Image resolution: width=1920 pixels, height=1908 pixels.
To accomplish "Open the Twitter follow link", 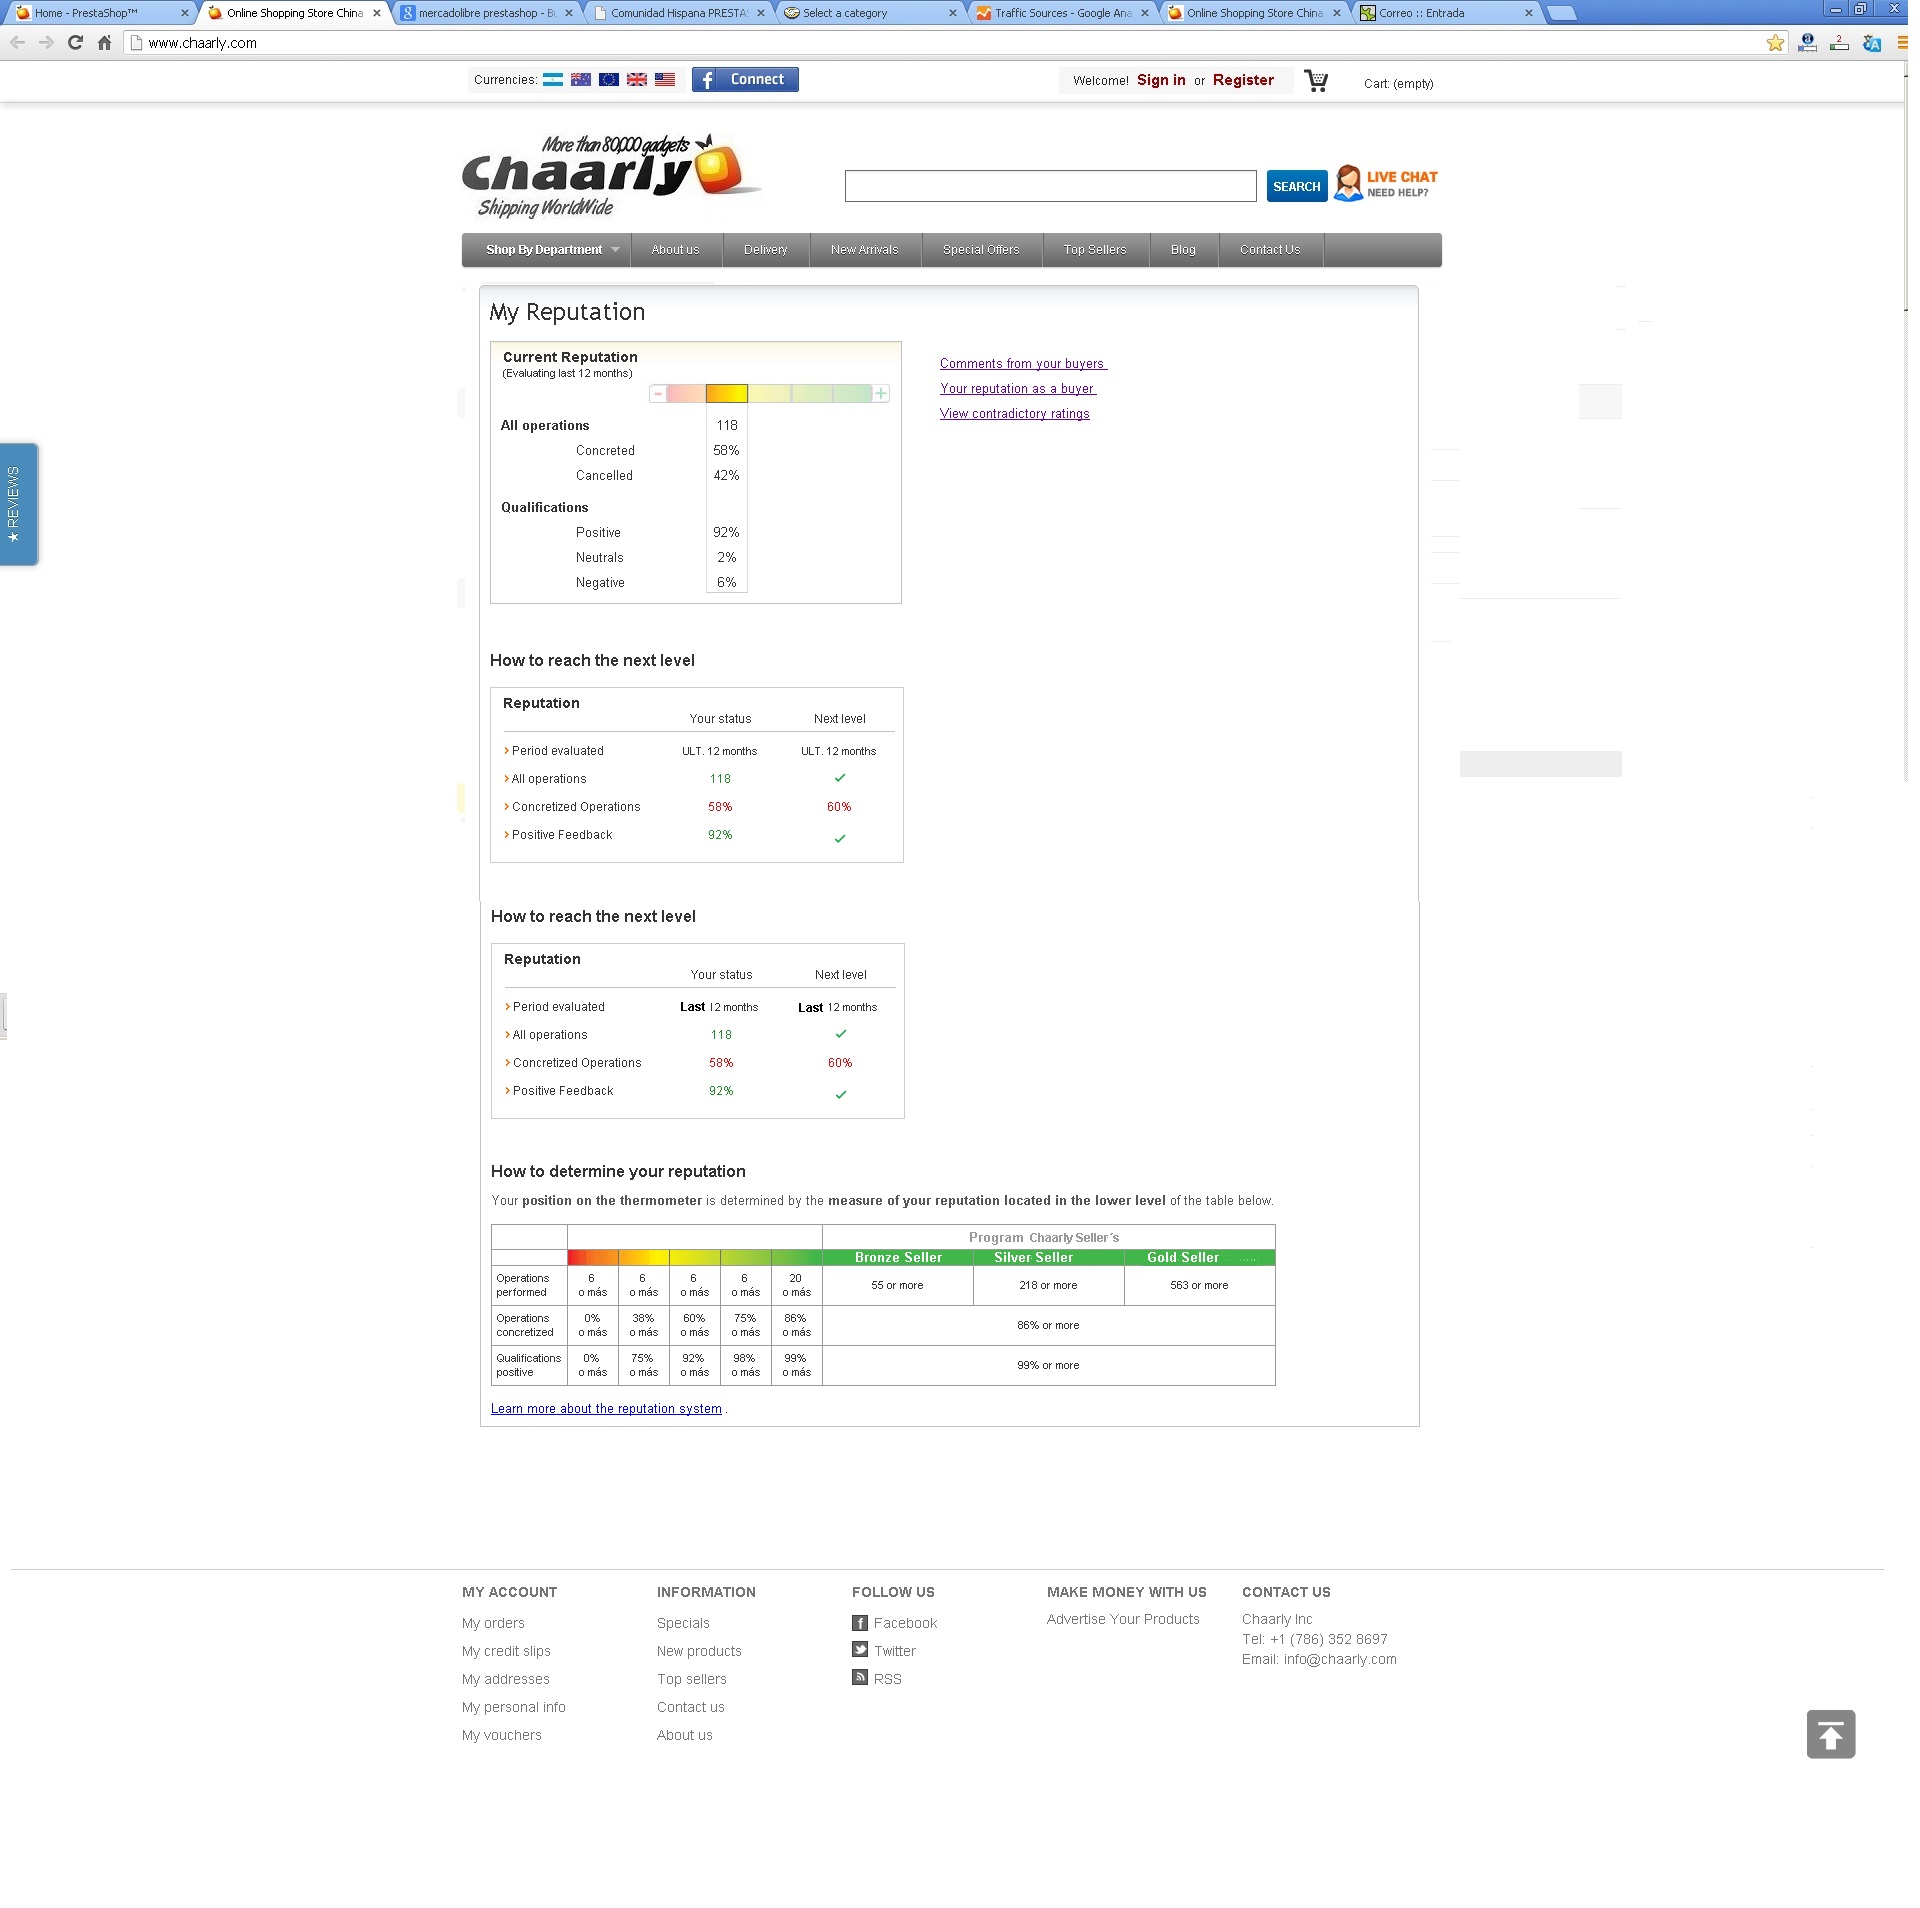I will pyautogui.click(x=894, y=1651).
